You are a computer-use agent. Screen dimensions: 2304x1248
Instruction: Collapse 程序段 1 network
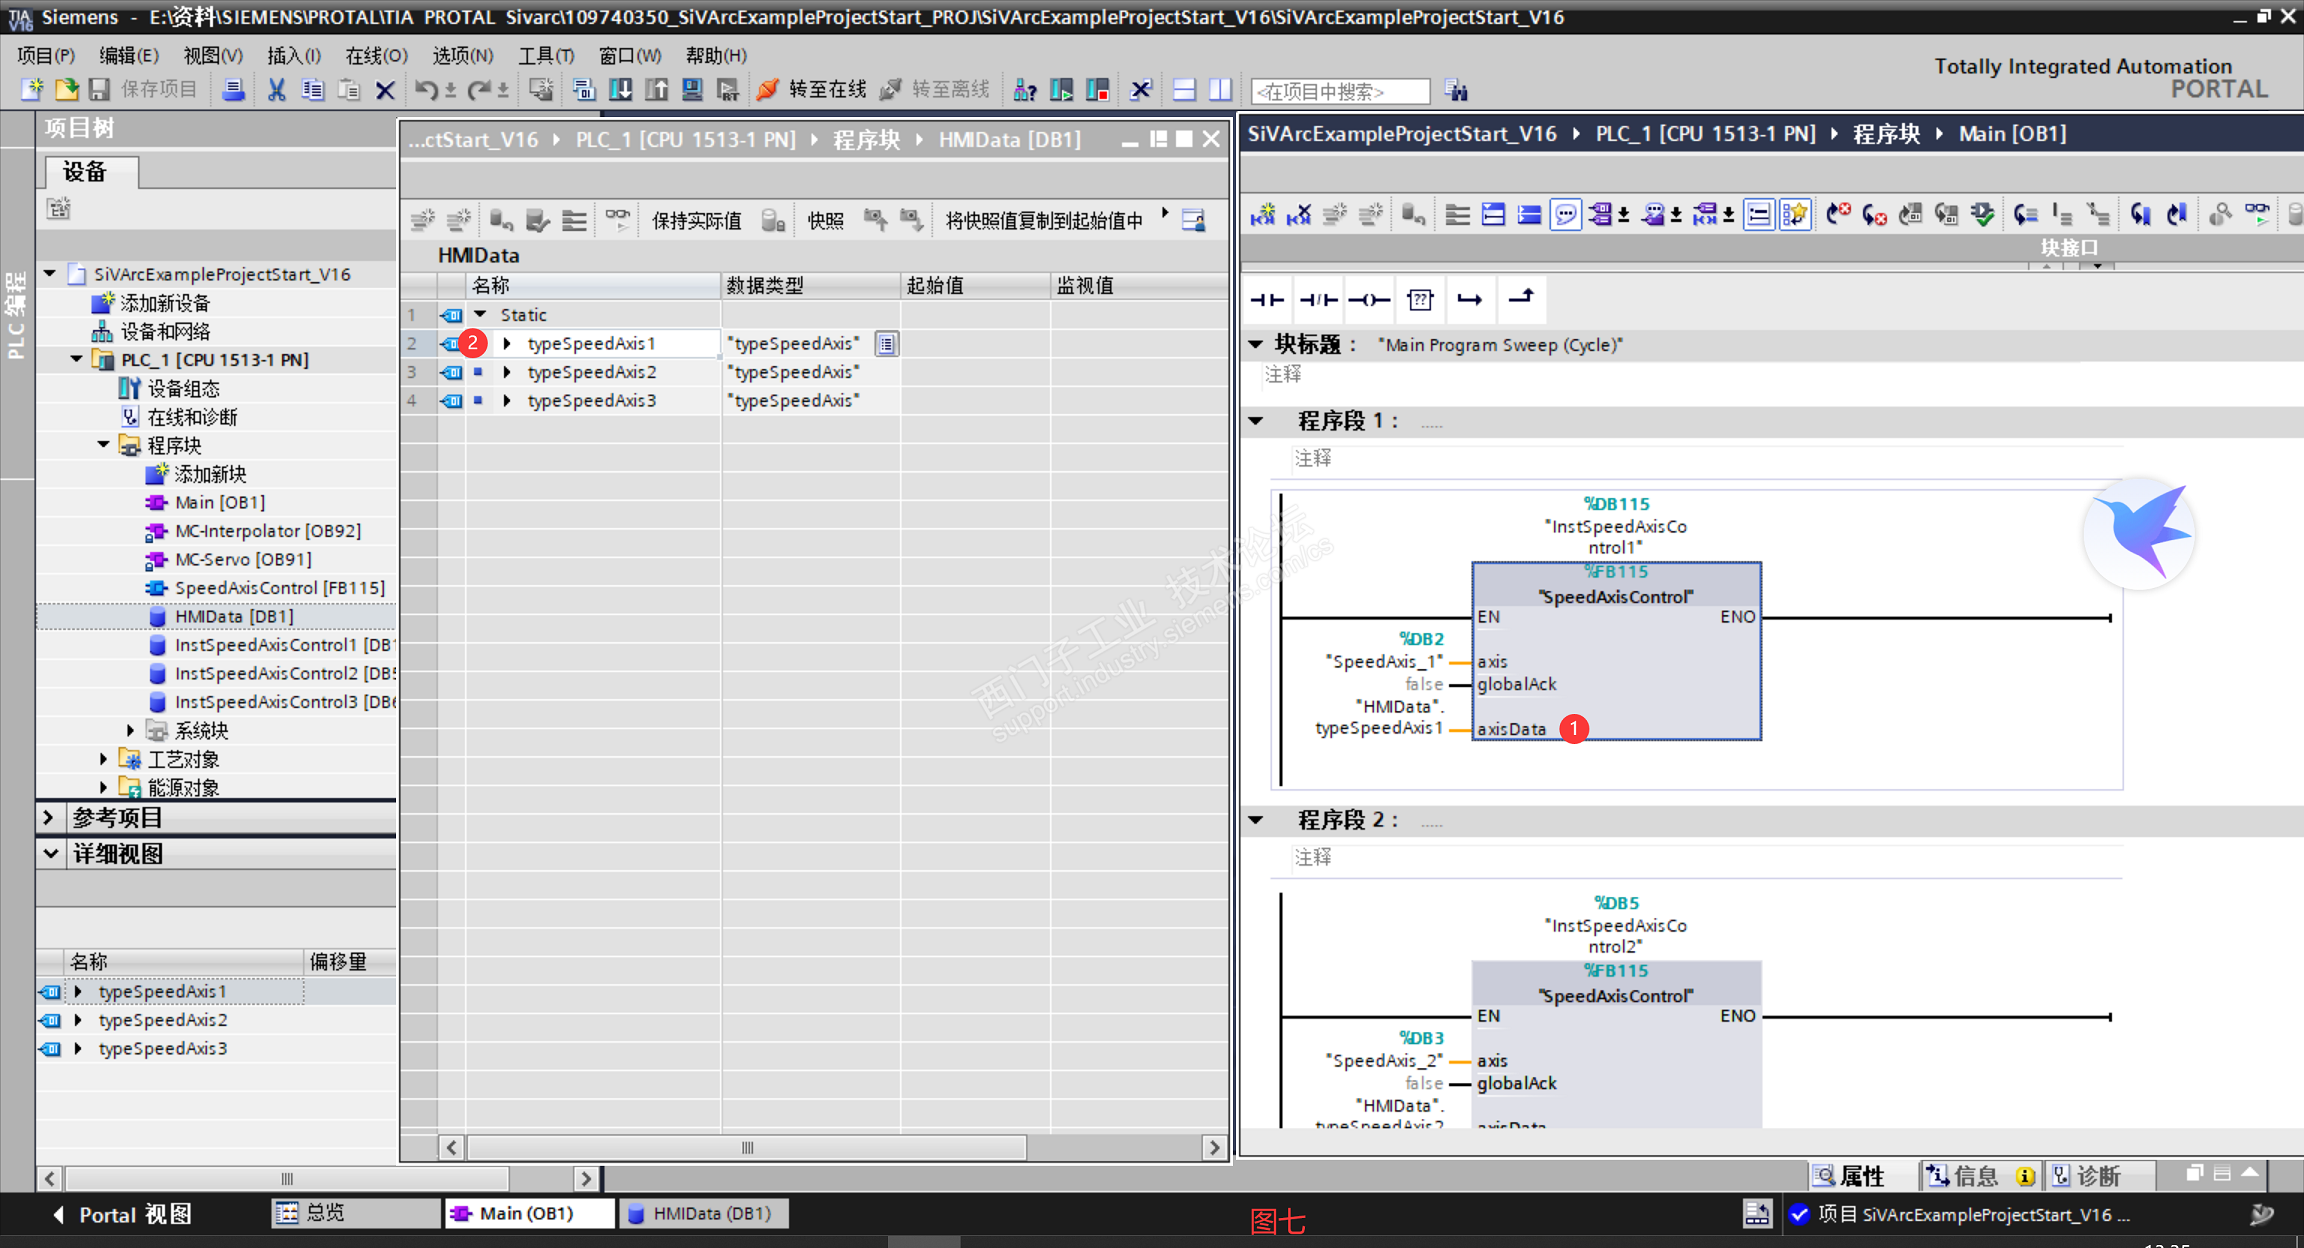pos(1256,421)
